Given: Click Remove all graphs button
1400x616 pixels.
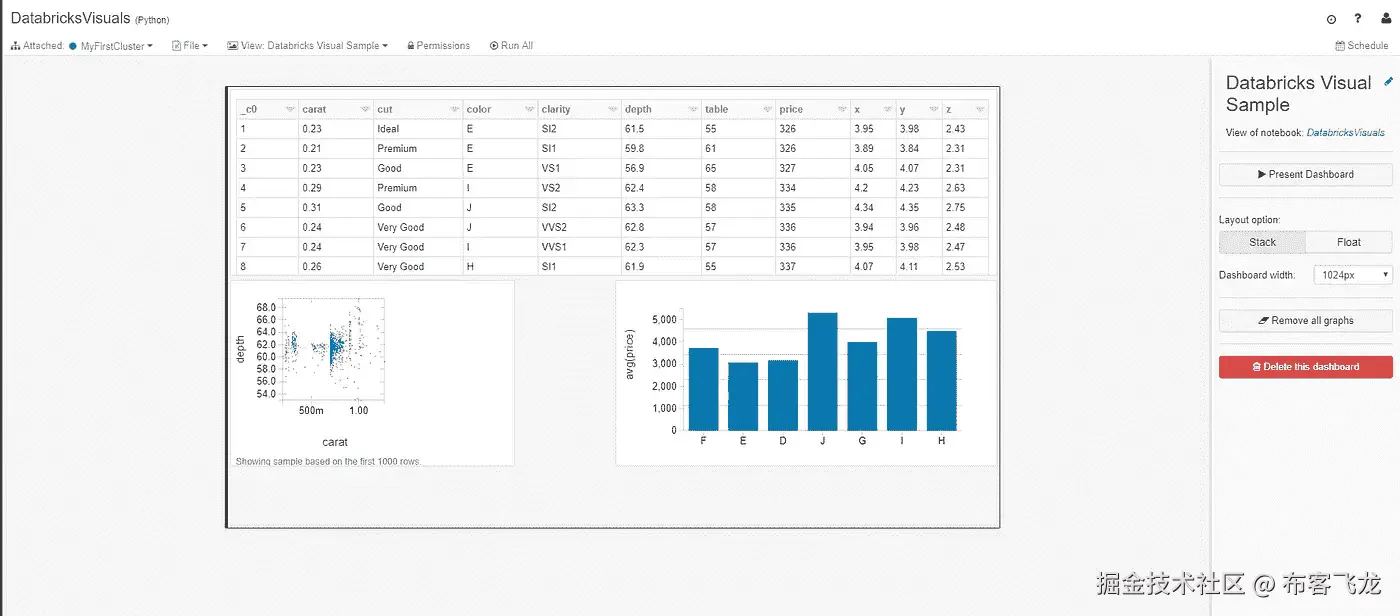Looking at the screenshot, I should (x=1305, y=321).
